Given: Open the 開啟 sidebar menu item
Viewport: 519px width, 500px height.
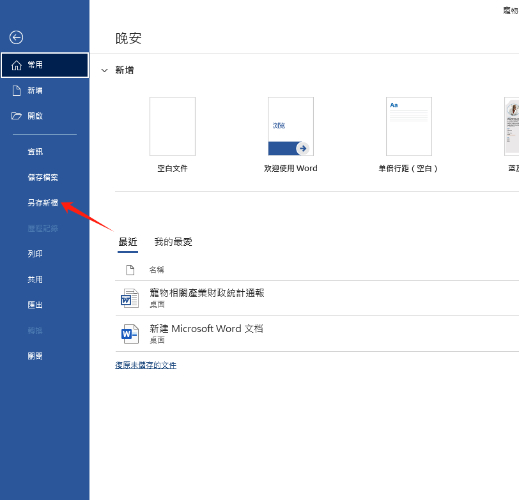Looking at the screenshot, I should 45,116.
